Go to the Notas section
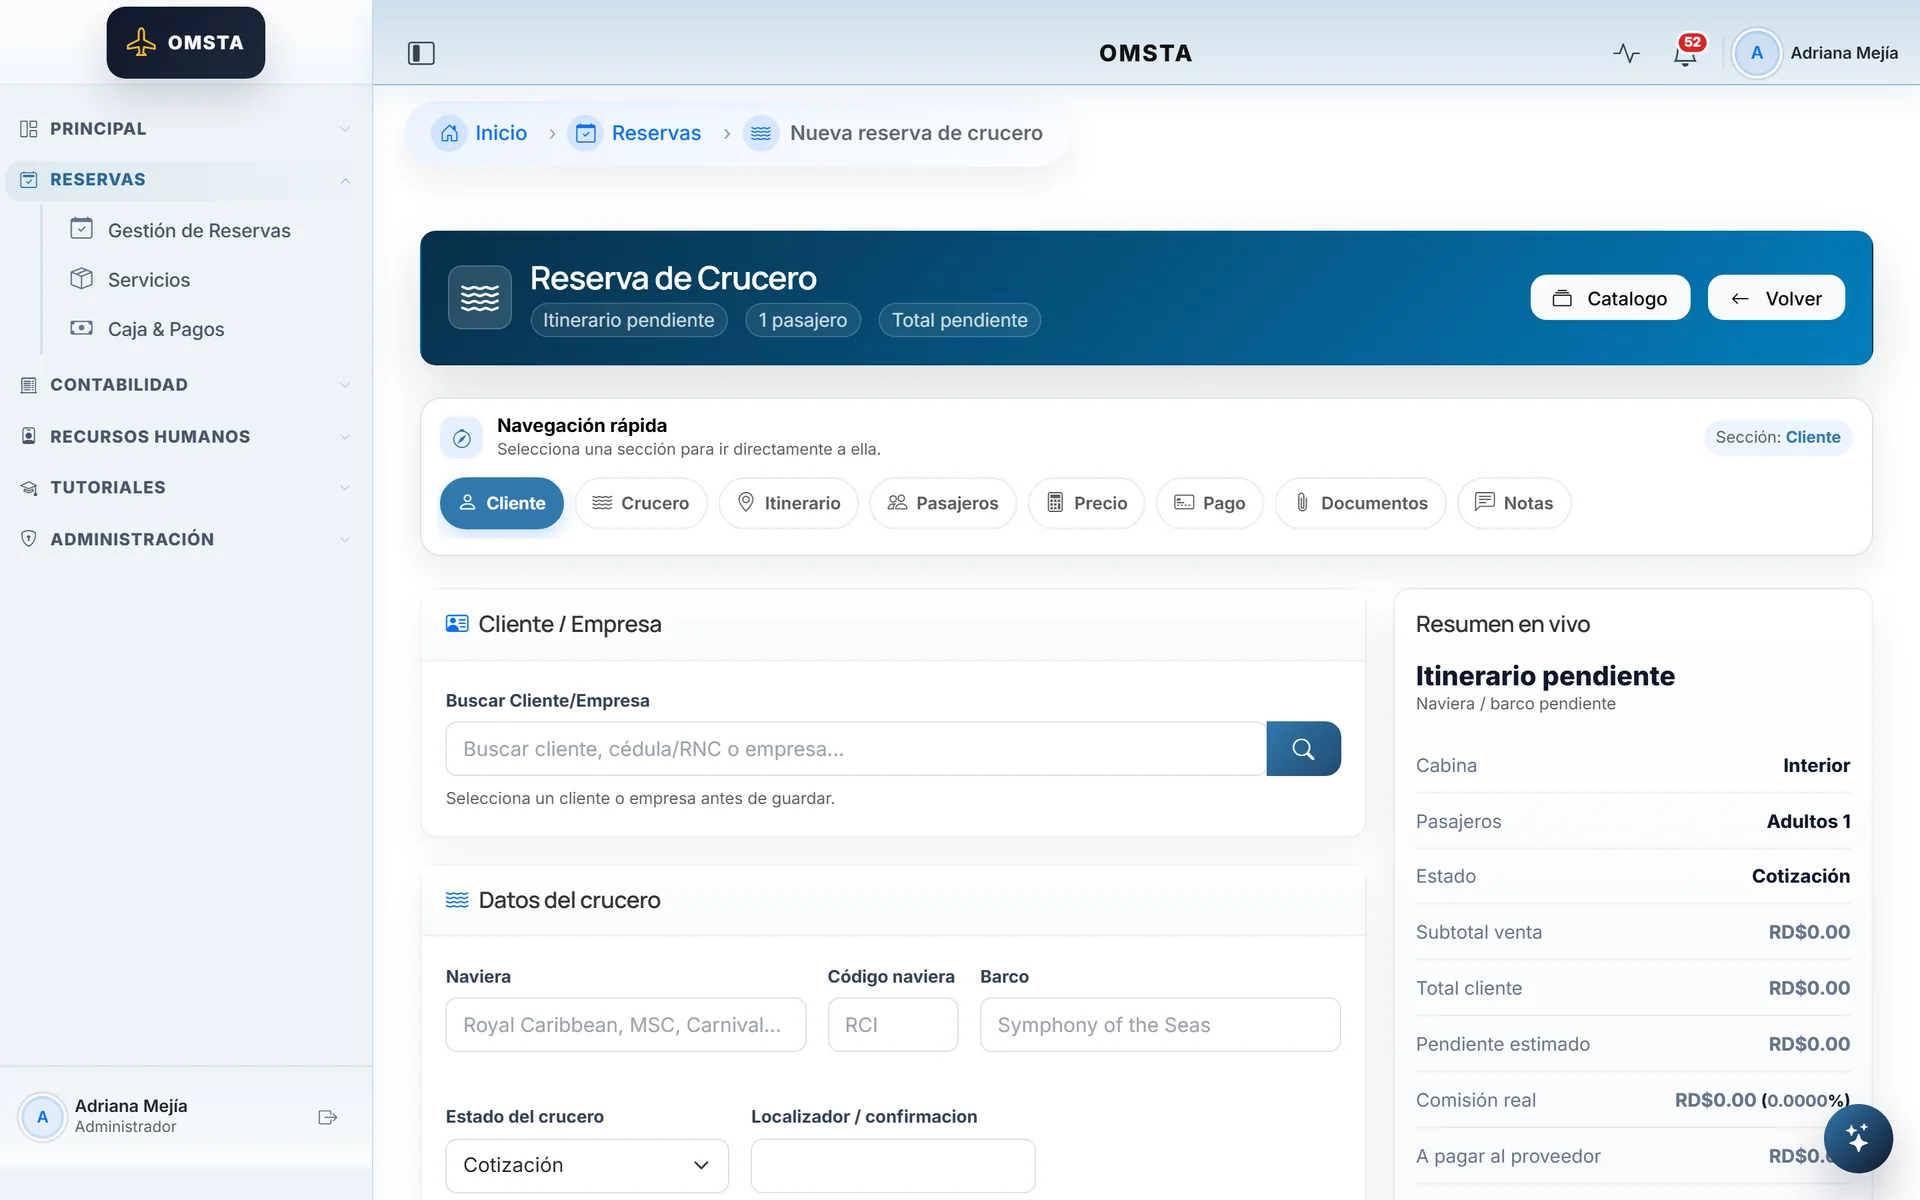This screenshot has width=1920, height=1200. (1514, 503)
